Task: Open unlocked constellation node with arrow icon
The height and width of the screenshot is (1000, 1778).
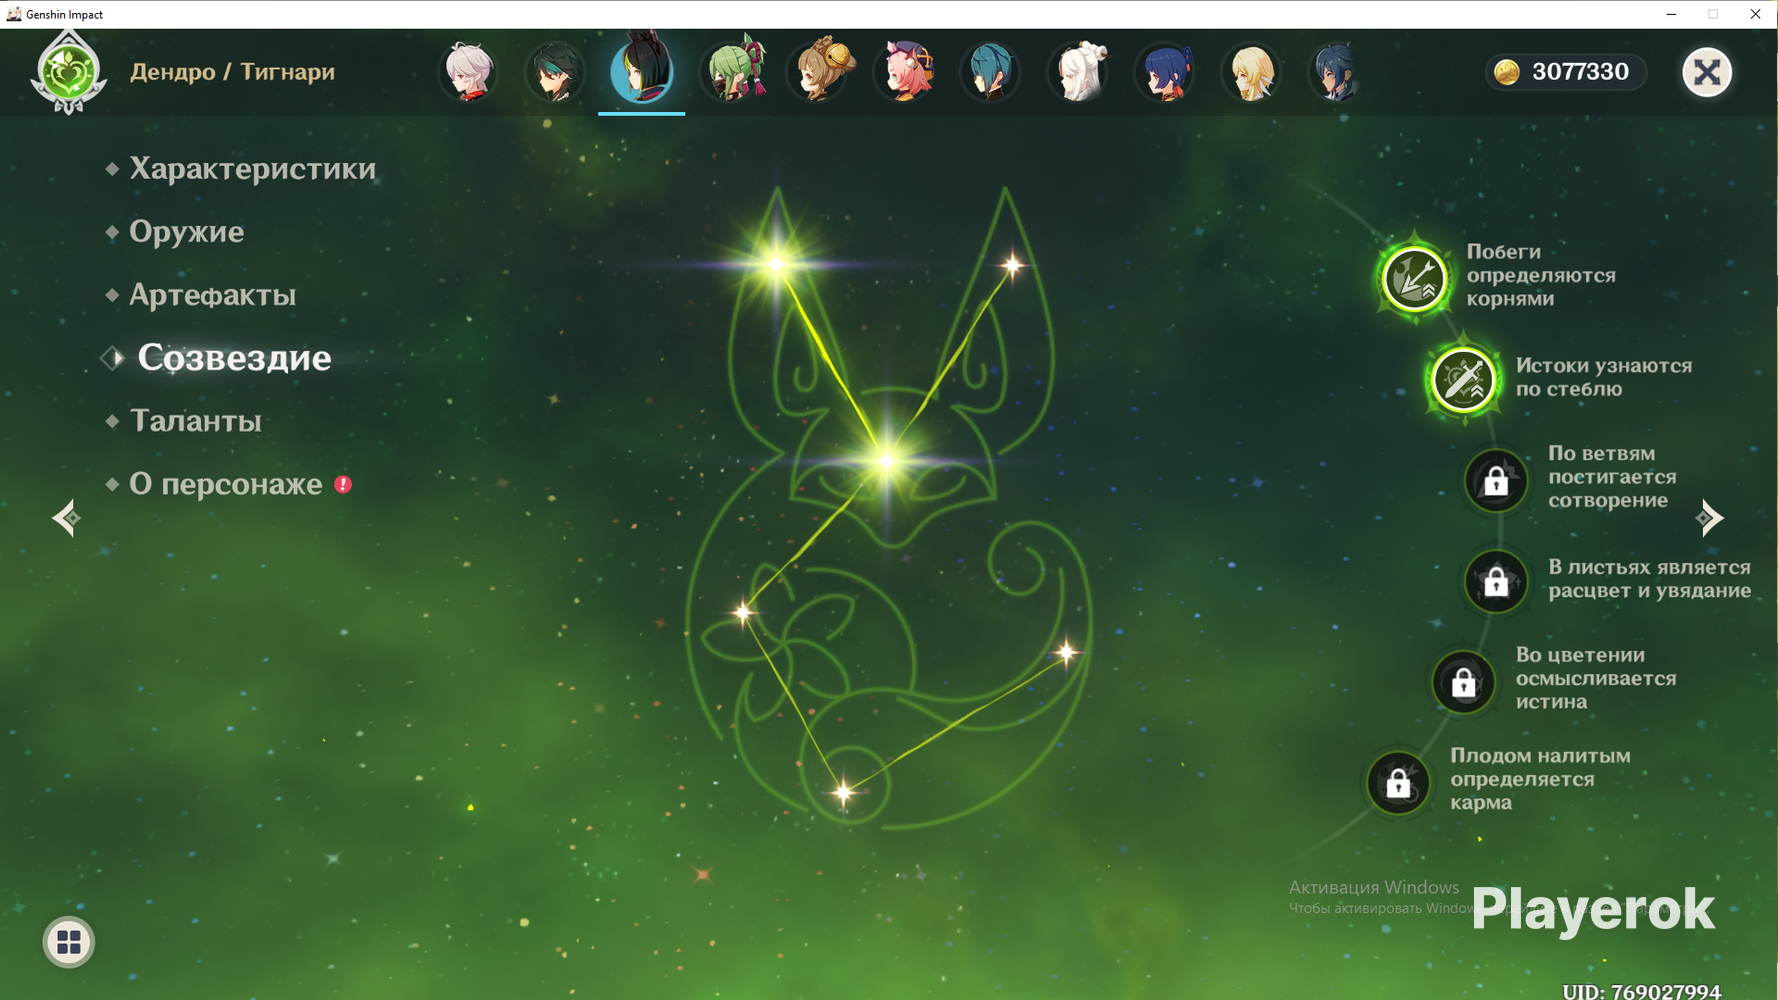Action: tap(1414, 278)
